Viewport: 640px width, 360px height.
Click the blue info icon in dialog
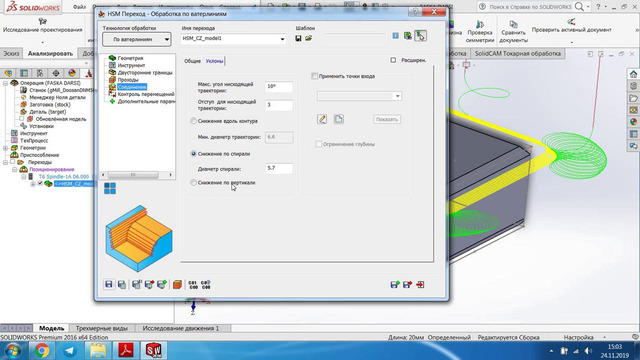click(x=395, y=36)
